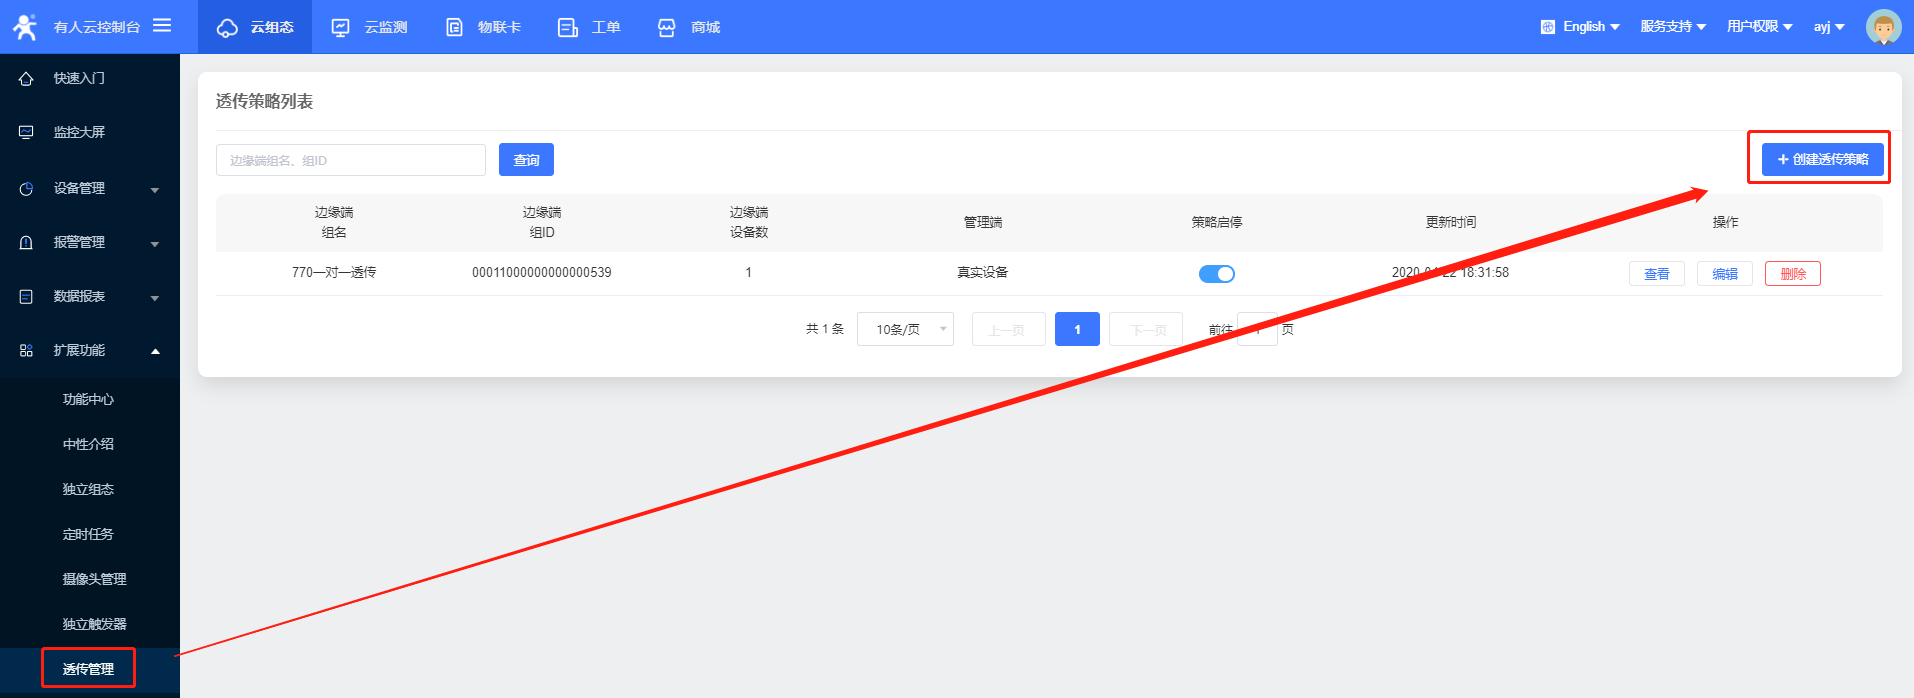Collapse the 扩展功能 sidebar section
Viewport: 1914px width, 698px height.
click(90, 350)
